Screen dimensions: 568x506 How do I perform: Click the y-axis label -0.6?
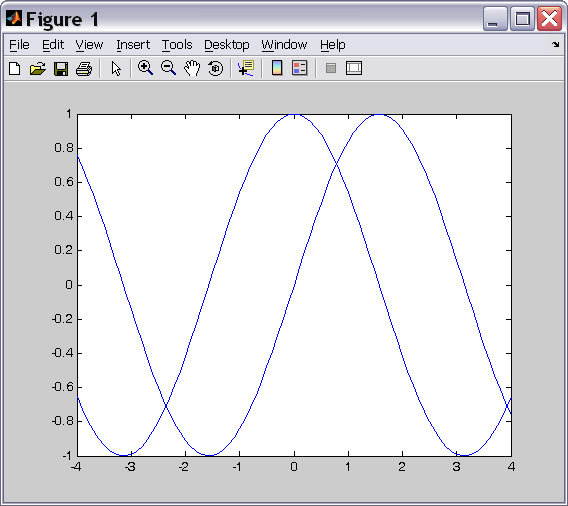click(x=62, y=387)
